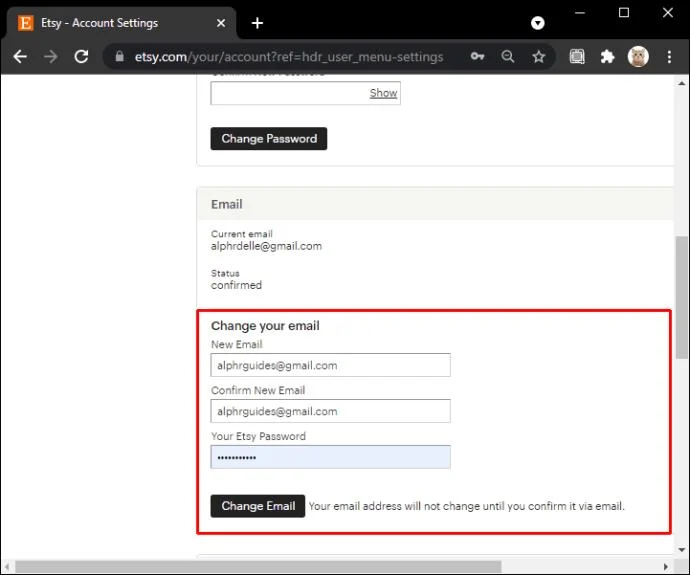
Task: Click the horizontal scrollbar thumb
Action: [x=258, y=567]
